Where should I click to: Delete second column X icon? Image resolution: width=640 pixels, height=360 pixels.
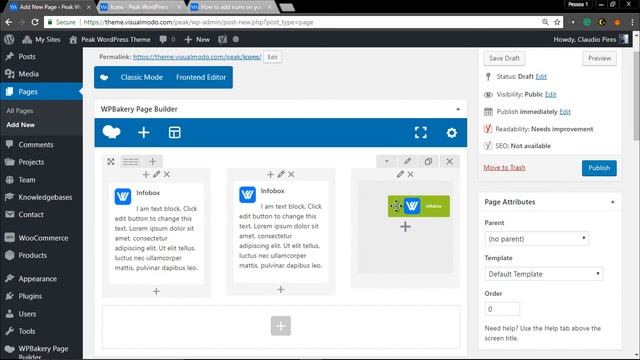[291, 174]
